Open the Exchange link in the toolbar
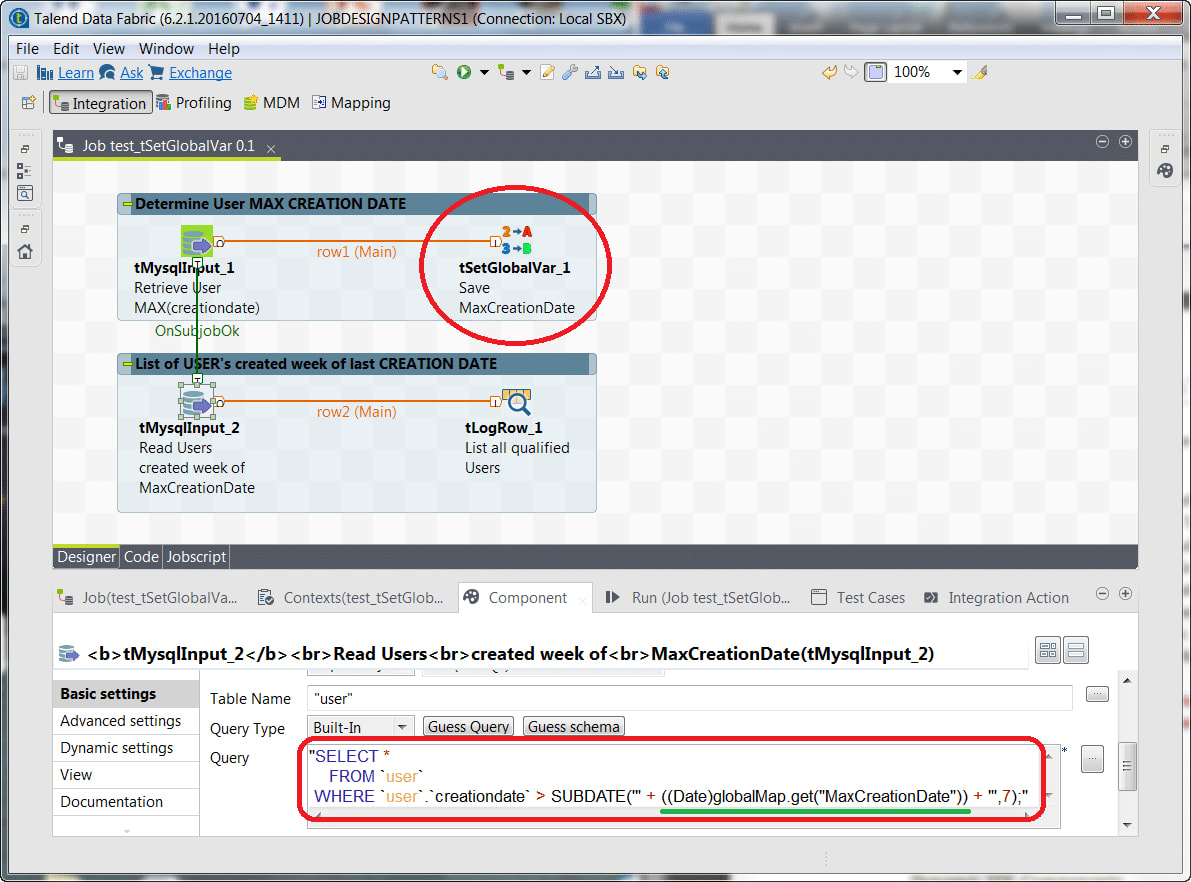 199,72
